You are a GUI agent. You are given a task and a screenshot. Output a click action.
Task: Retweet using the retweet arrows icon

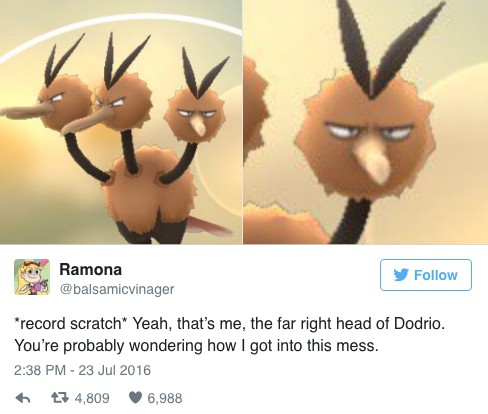click(60, 397)
